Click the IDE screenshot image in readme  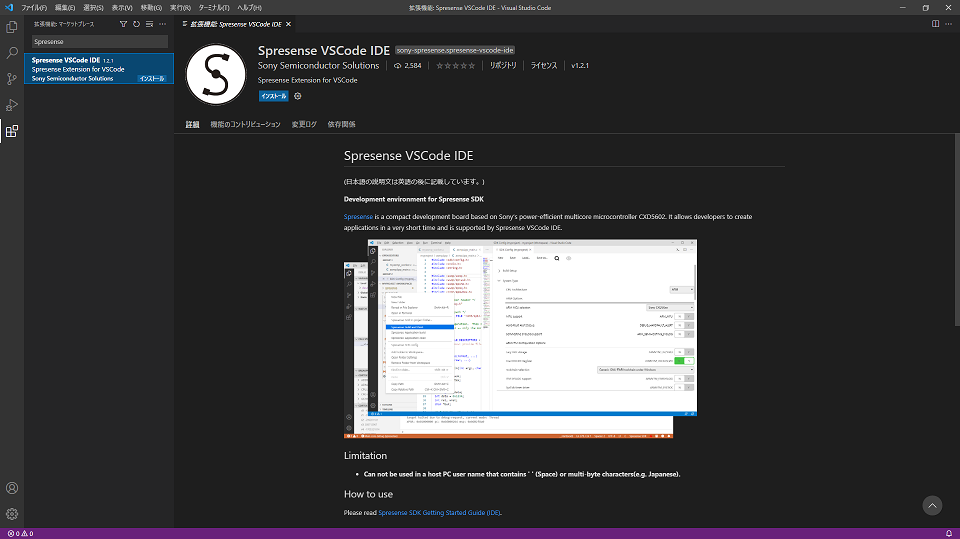(x=520, y=339)
